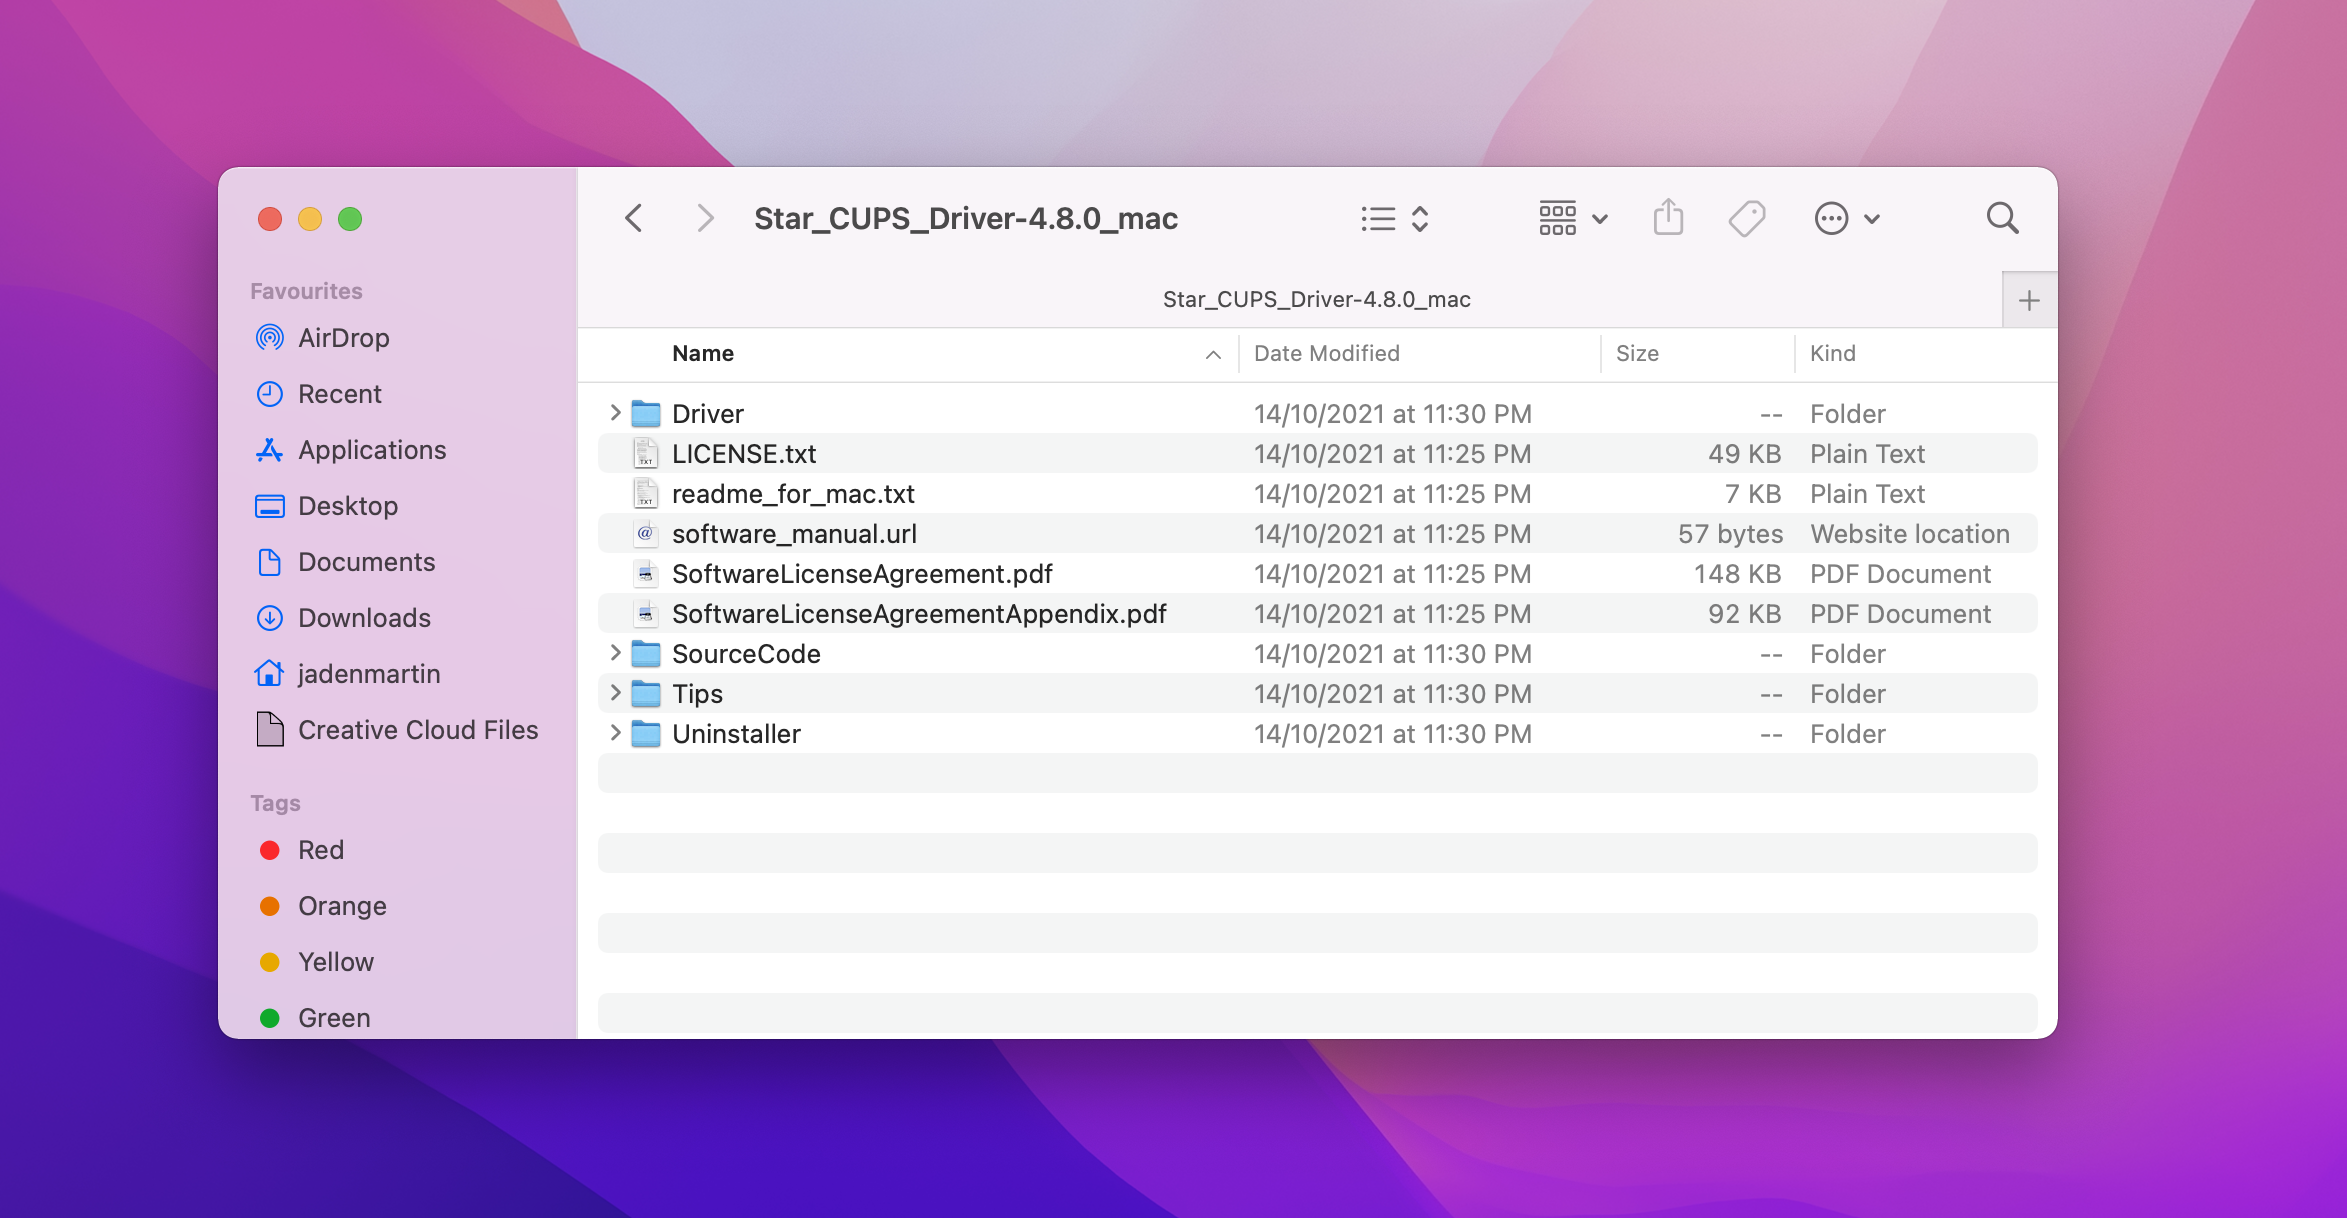Open the Finder search magnifier

pyautogui.click(x=2002, y=218)
